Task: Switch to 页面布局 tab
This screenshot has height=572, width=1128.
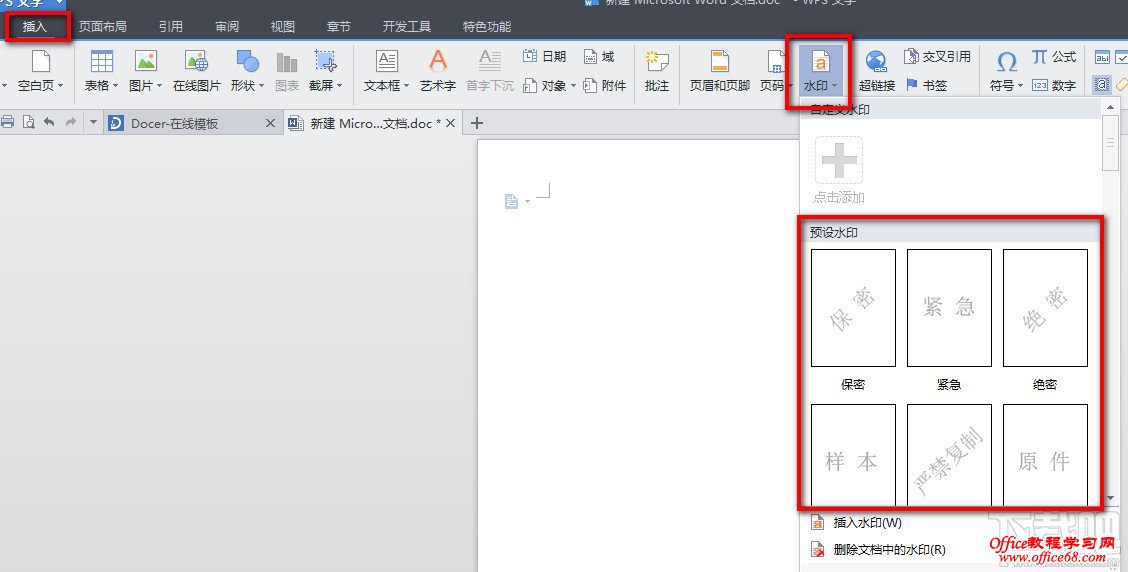Action: click(103, 27)
